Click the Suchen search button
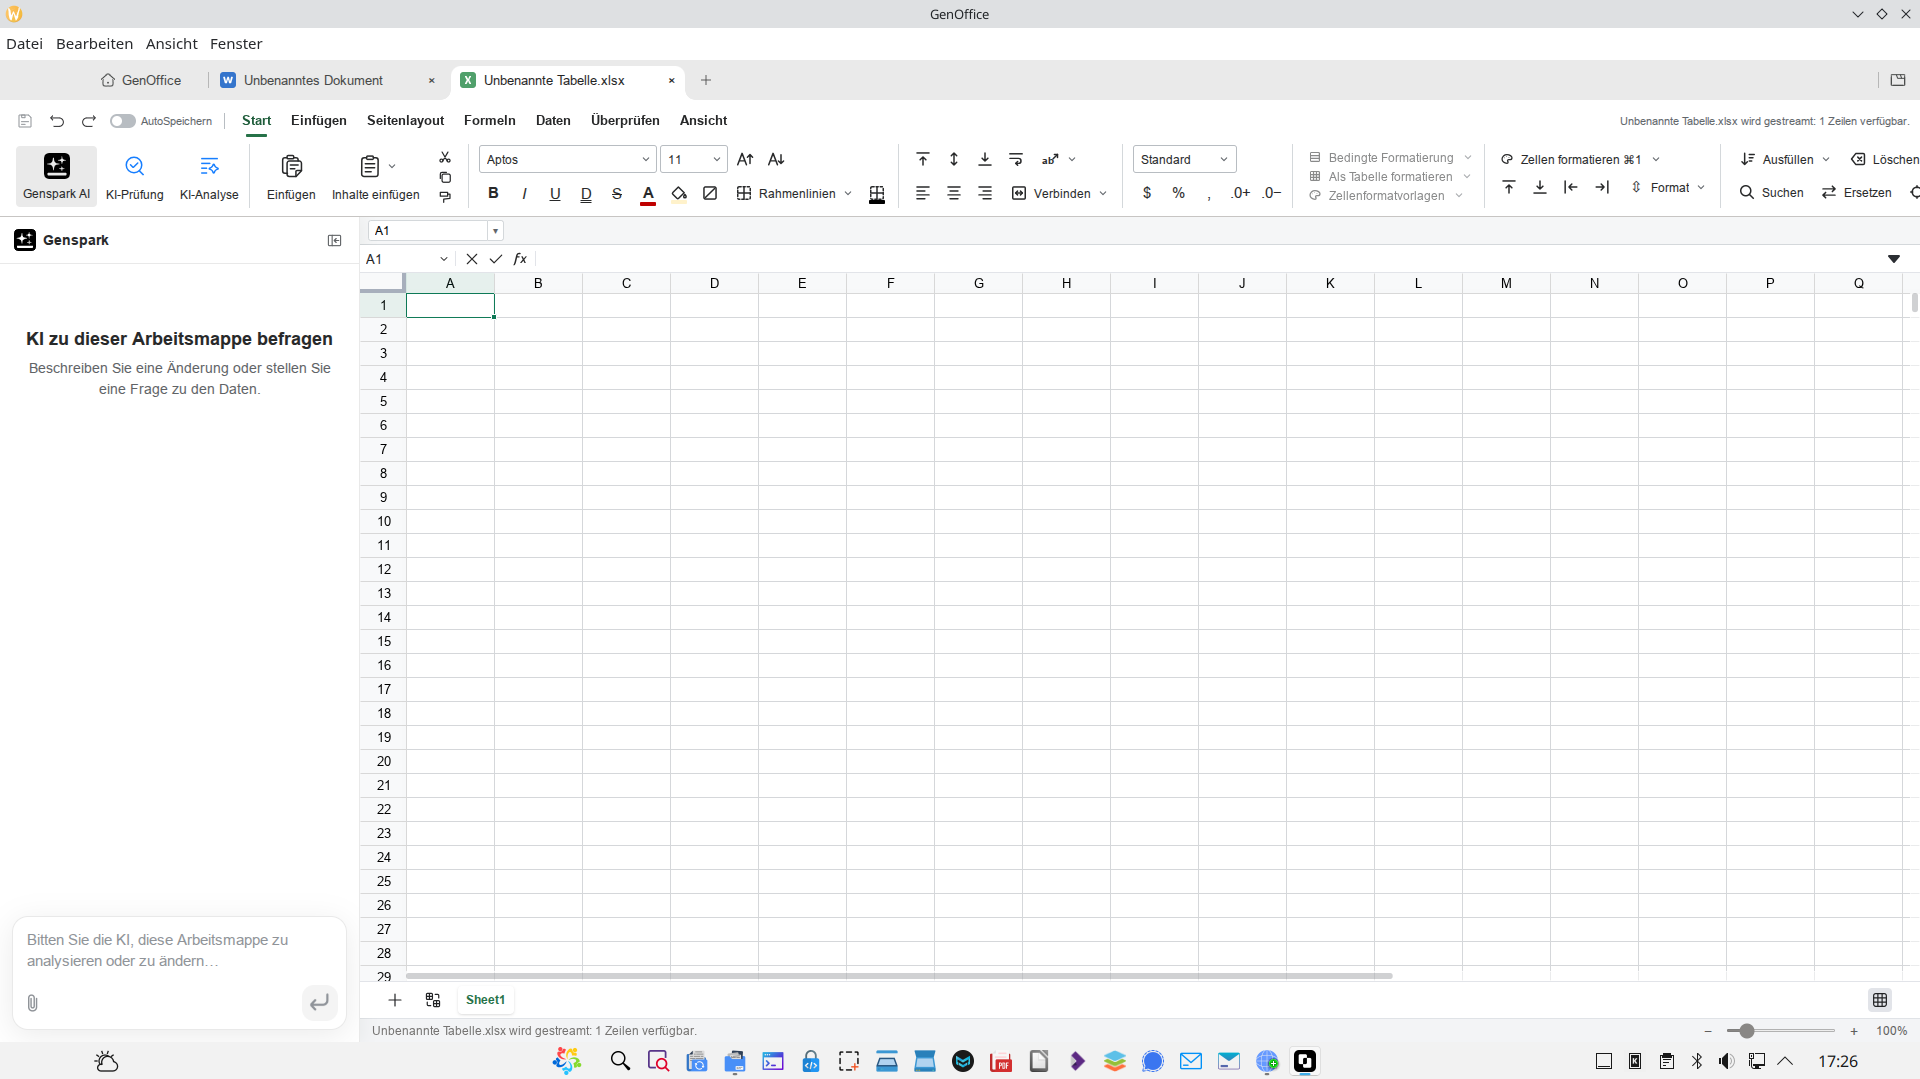 pyautogui.click(x=1771, y=192)
